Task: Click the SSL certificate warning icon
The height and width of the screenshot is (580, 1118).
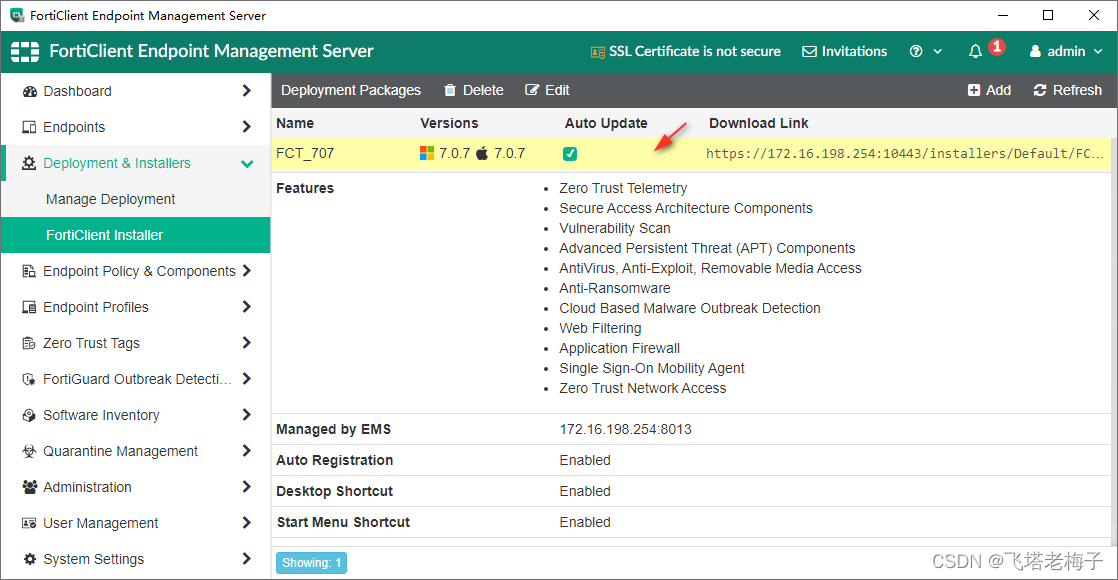Action: click(x=598, y=52)
